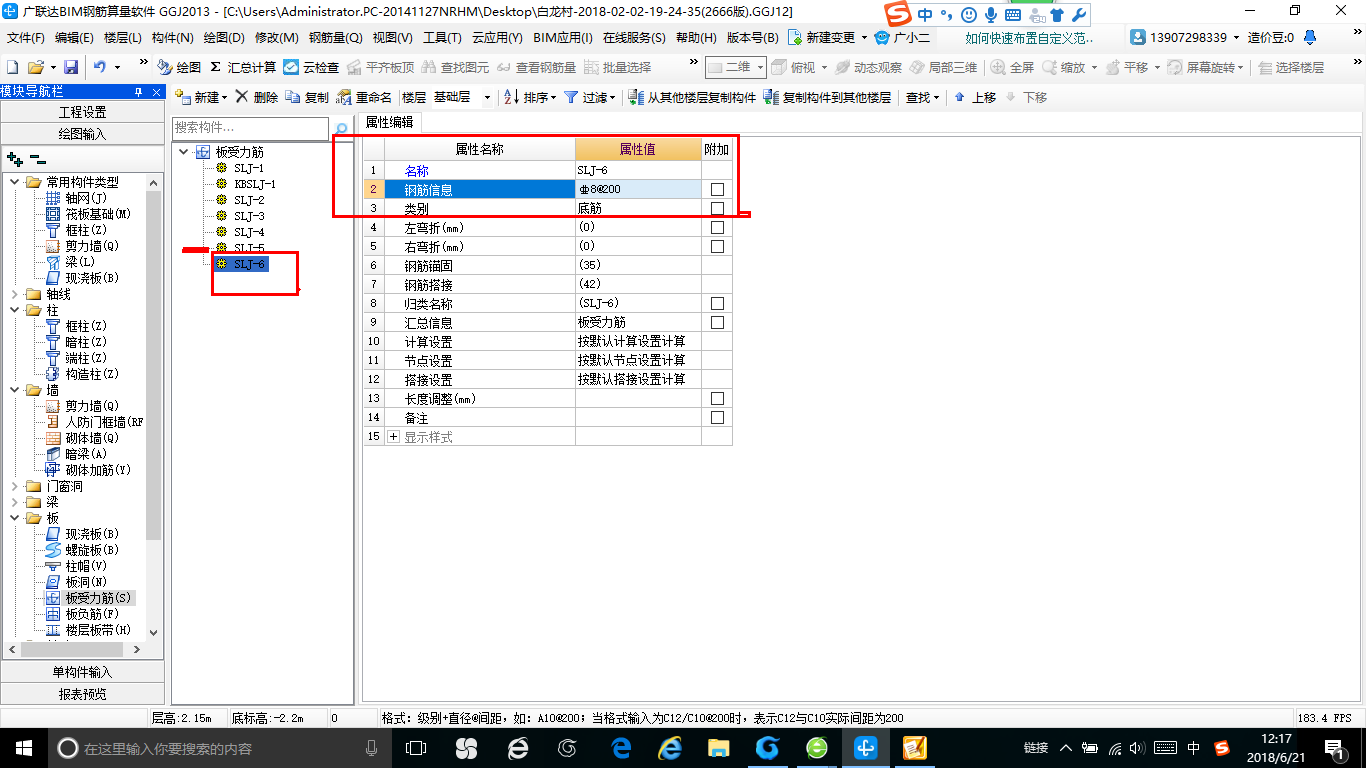Click the 新建变更 button
The width and height of the screenshot is (1366, 768).
[x=828, y=38]
